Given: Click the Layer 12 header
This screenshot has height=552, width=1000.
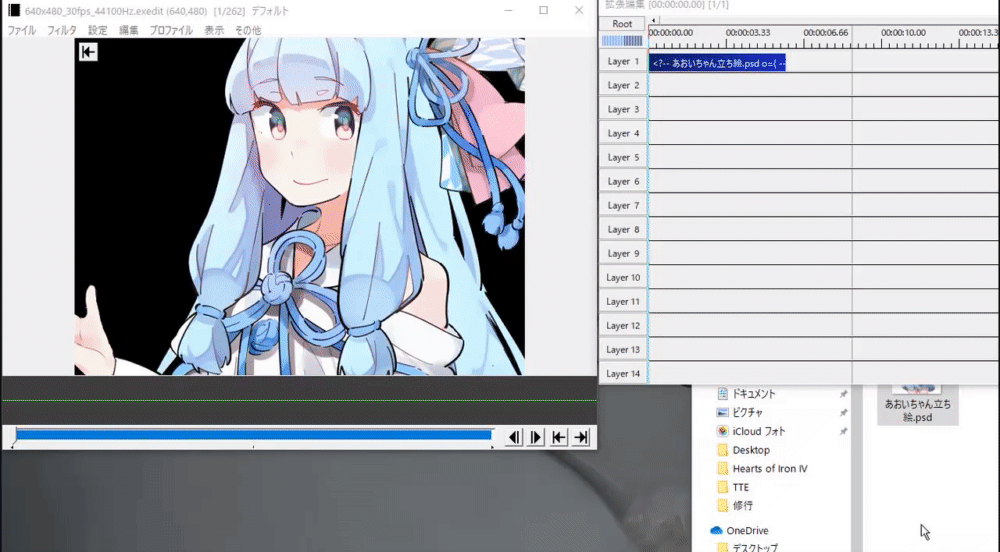Looking at the screenshot, I should [622, 325].
